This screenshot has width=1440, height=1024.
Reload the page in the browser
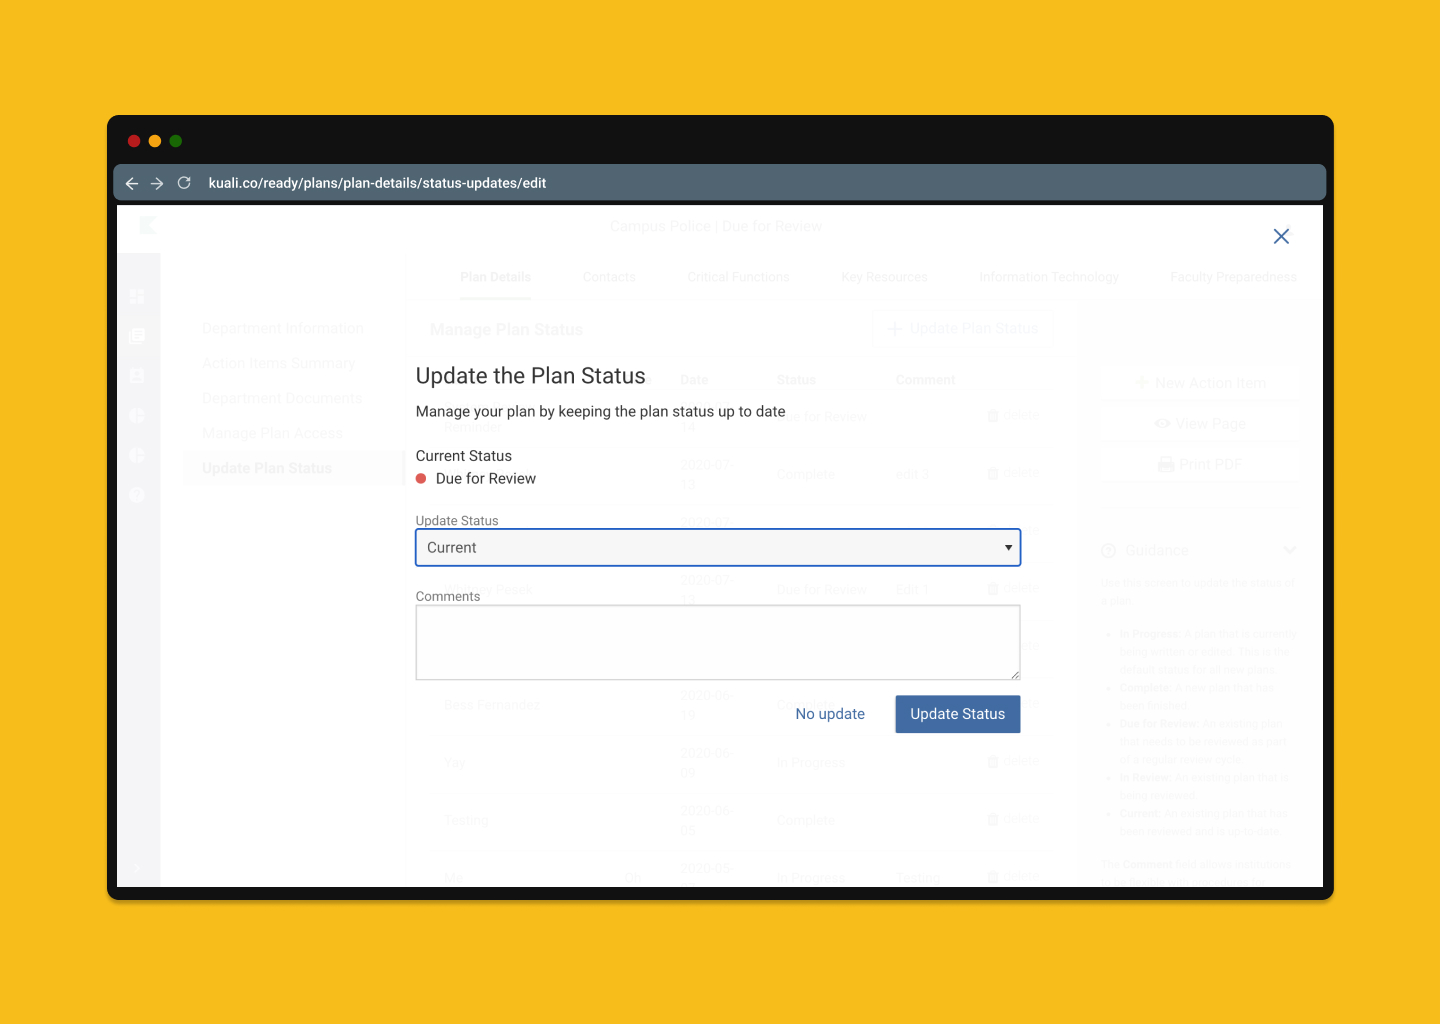(x=184, y=183)
